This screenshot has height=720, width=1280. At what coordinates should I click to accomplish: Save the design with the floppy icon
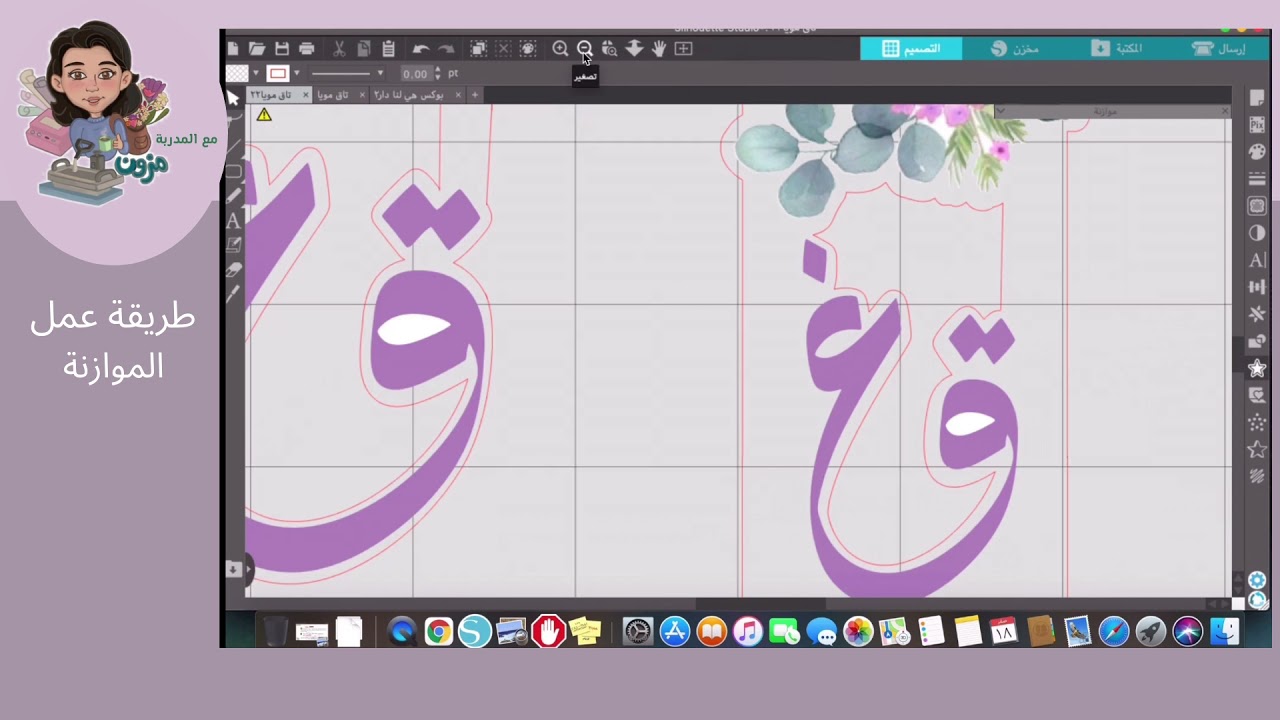[x=282, y=48]
